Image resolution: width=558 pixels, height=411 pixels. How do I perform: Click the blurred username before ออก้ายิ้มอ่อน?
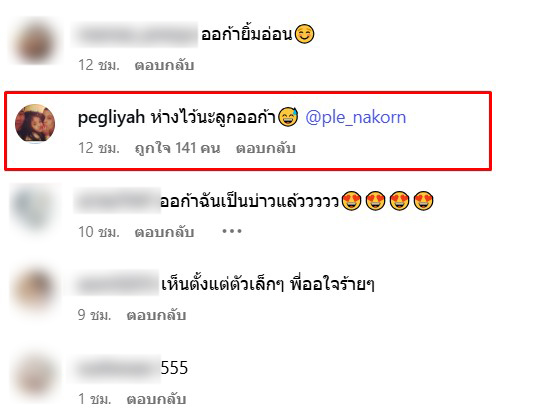[x=135, y=35]
